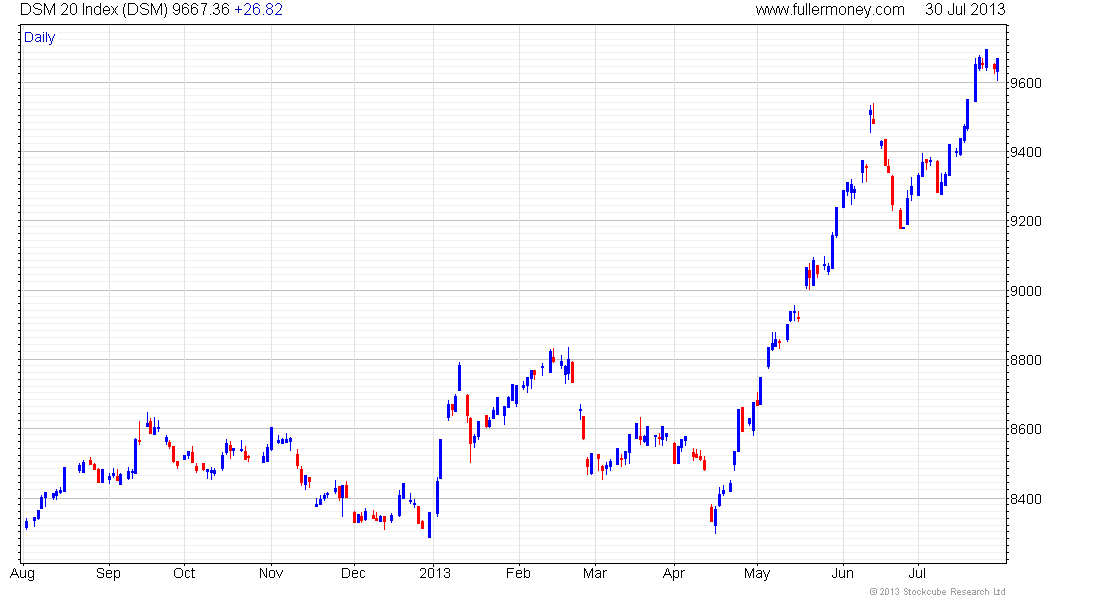
Task: Click the Feb label on the time axis
Action: coord(518,573)
